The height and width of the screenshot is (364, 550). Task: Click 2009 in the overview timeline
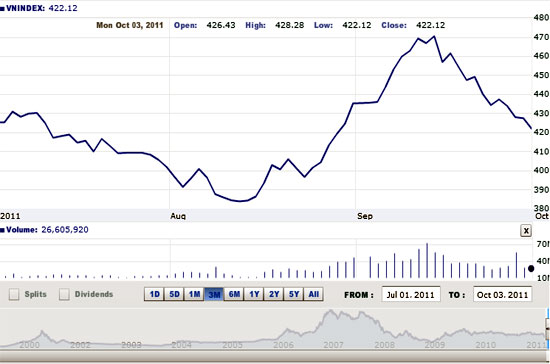coord(435,345)
